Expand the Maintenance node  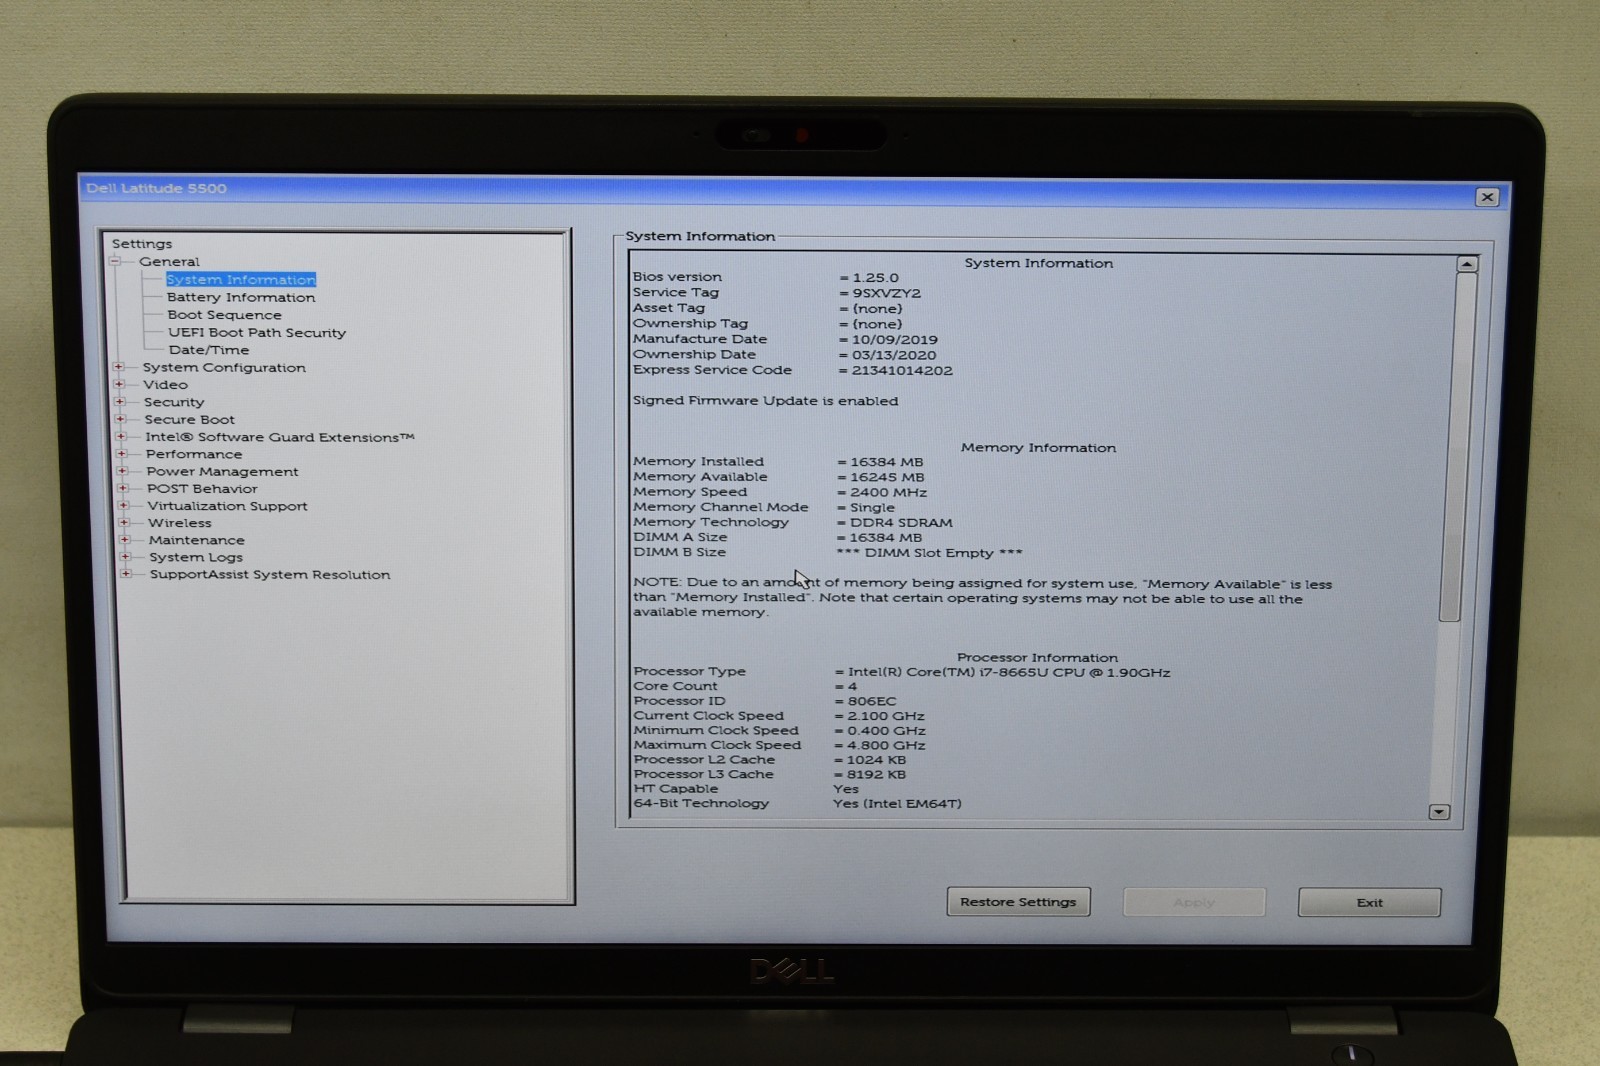[125, 539]
